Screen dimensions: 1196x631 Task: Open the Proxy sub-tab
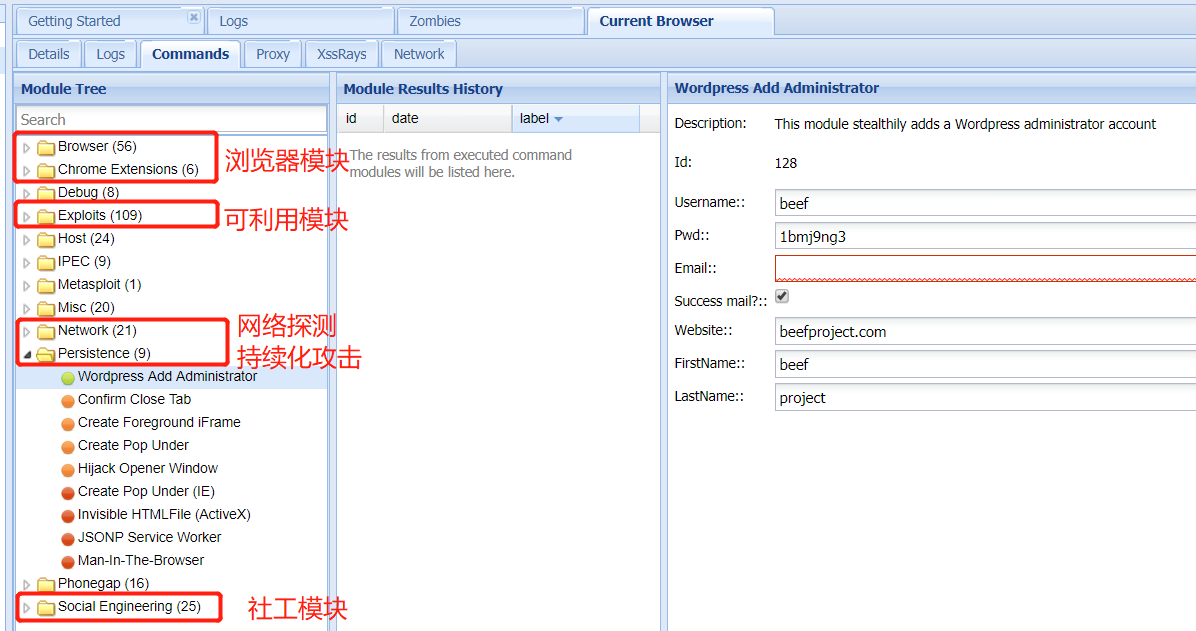273,54
